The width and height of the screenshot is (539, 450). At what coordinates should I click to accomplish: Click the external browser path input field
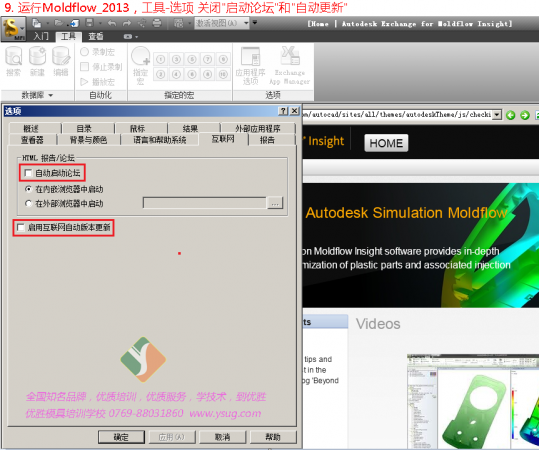(205, 203)
